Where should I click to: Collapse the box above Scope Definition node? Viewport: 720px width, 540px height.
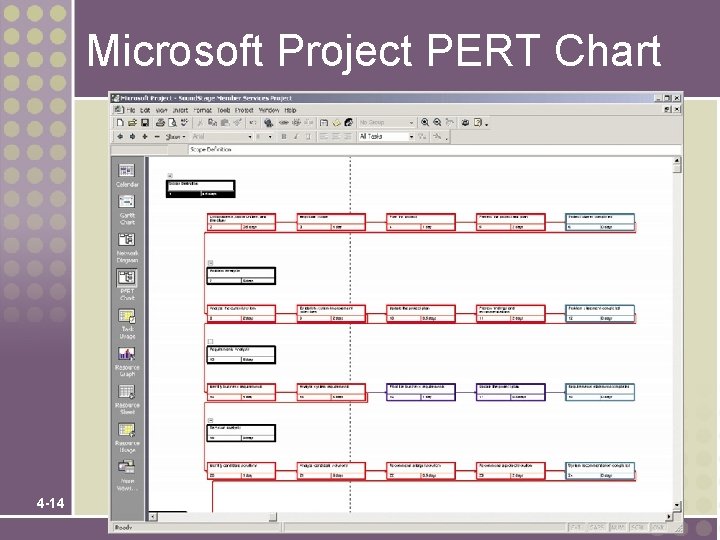click(x=170, y=175)
